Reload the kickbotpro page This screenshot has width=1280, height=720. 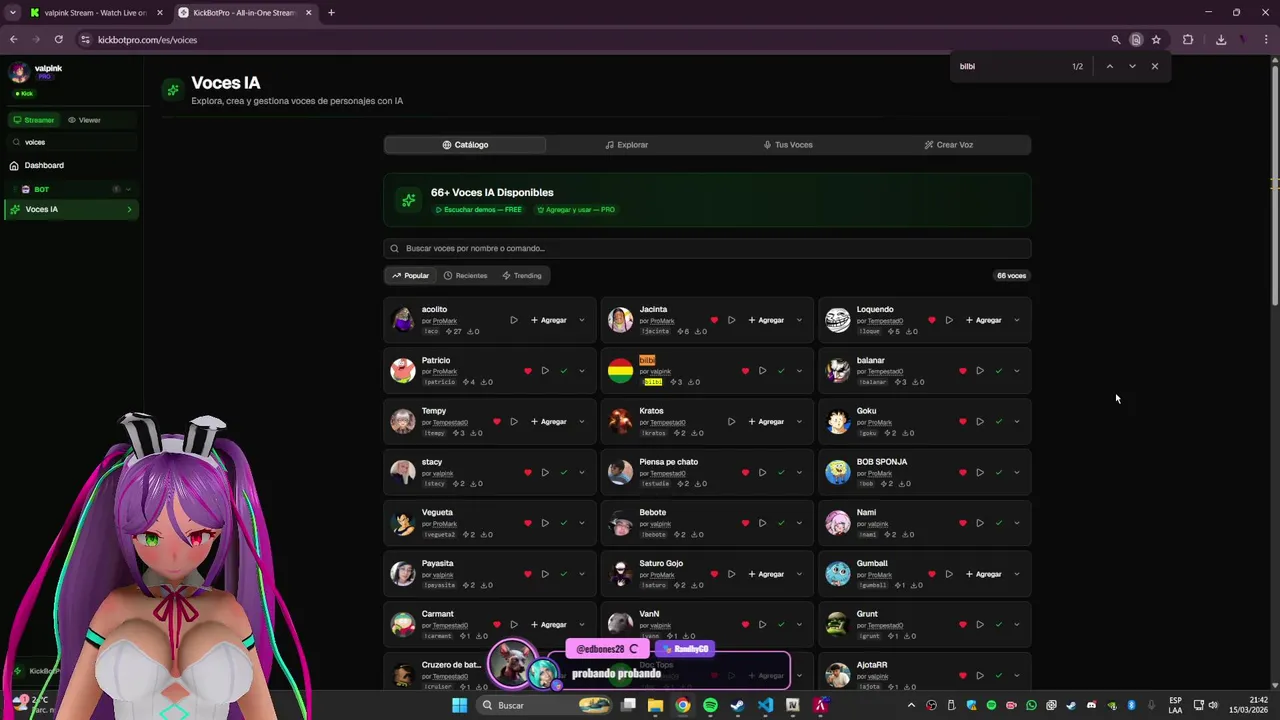[59, 40]
